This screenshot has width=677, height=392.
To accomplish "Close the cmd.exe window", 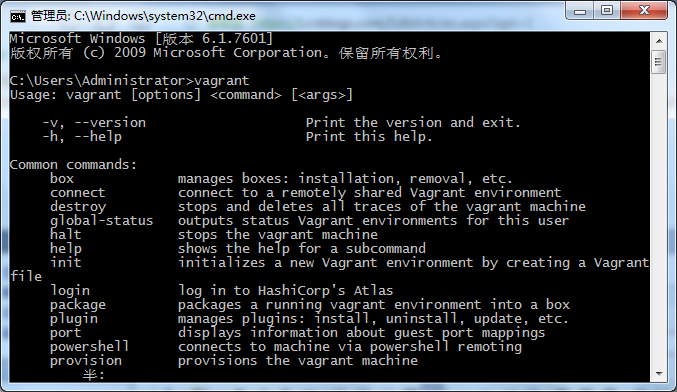I will (644, 11).
